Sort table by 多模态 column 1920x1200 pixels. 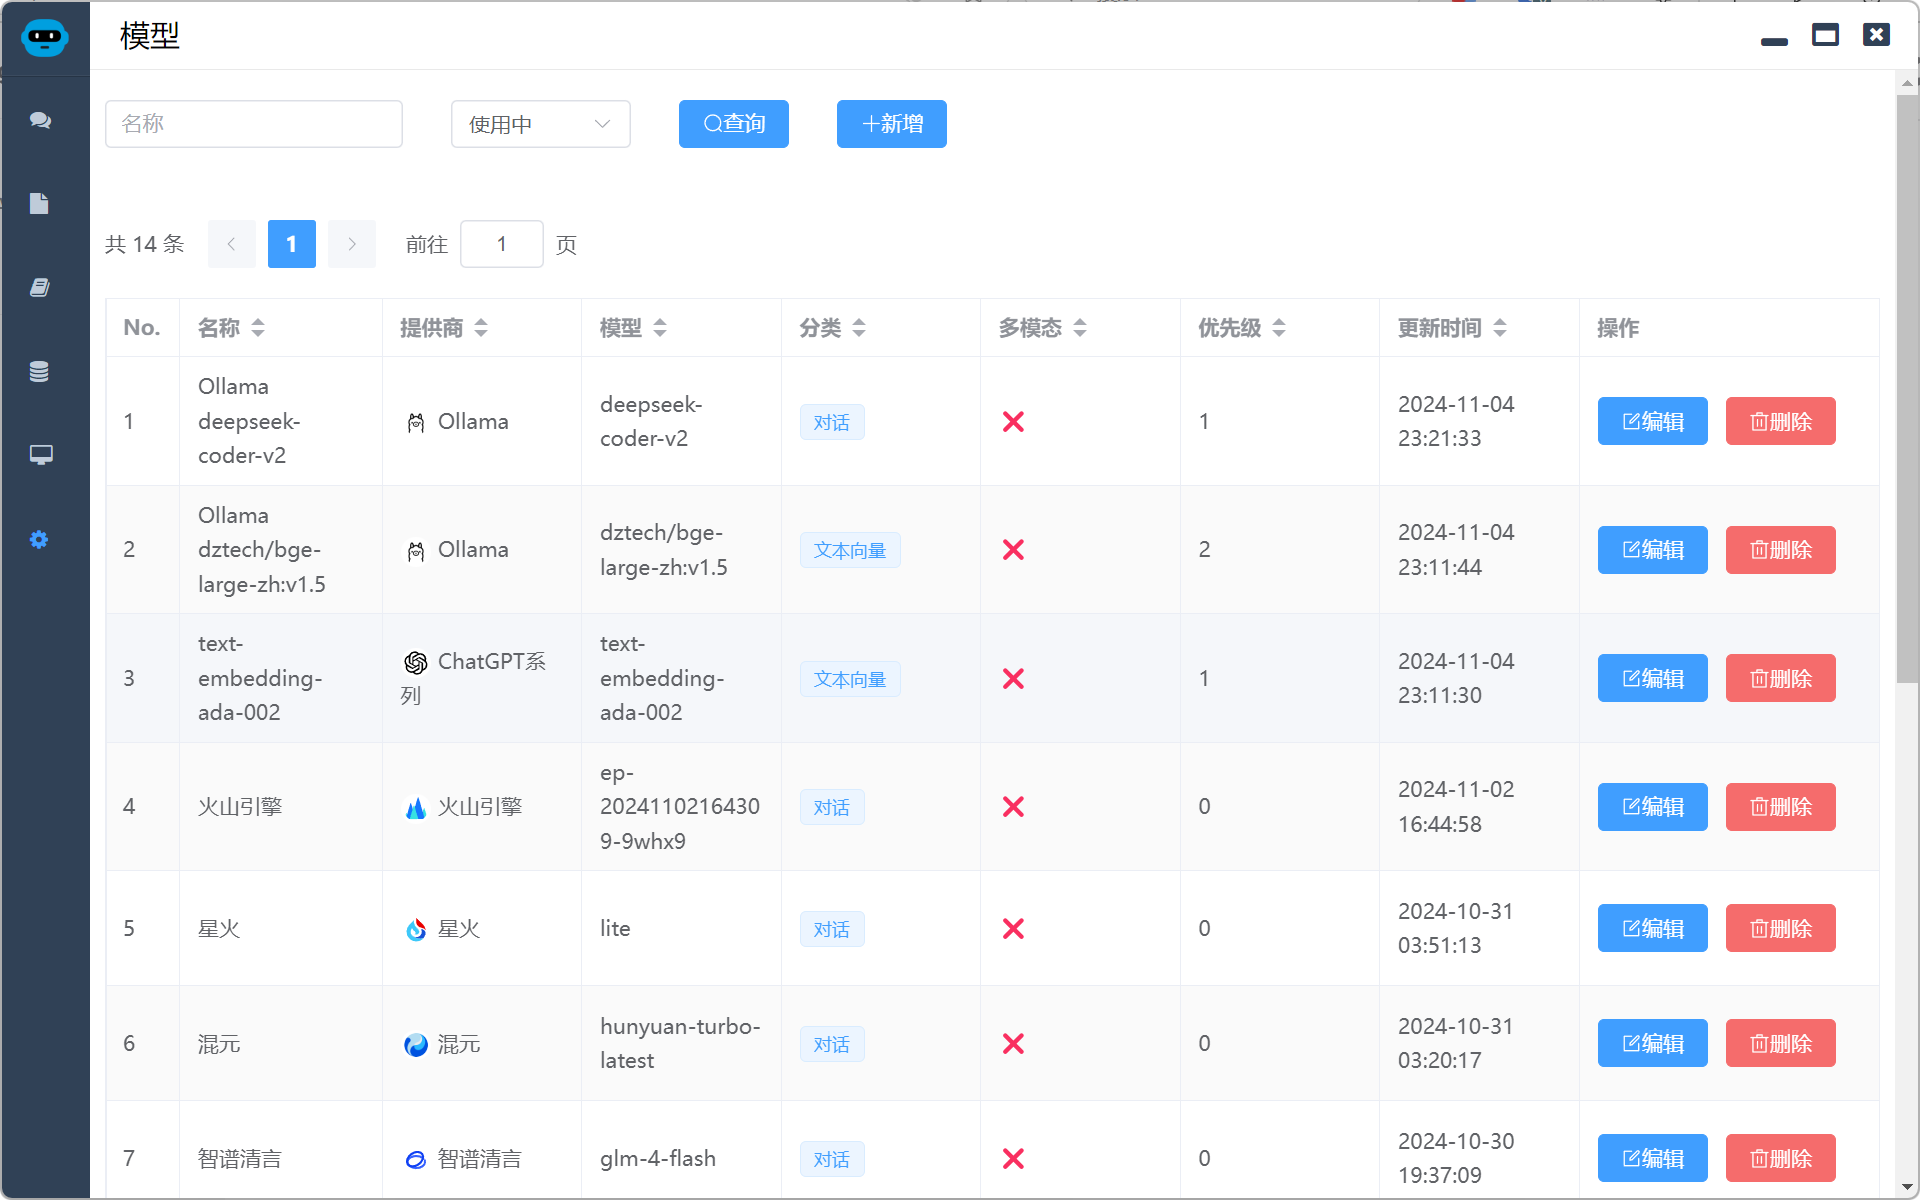coord(1080,328)
